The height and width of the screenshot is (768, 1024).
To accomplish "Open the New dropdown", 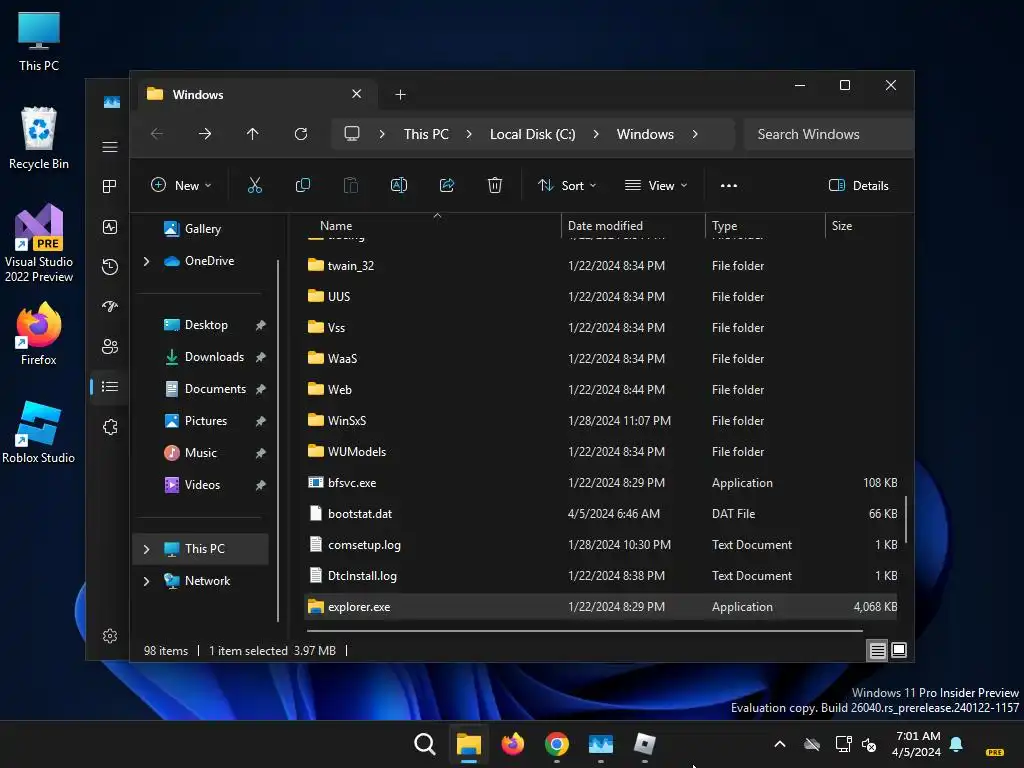I will coord(181,185).
